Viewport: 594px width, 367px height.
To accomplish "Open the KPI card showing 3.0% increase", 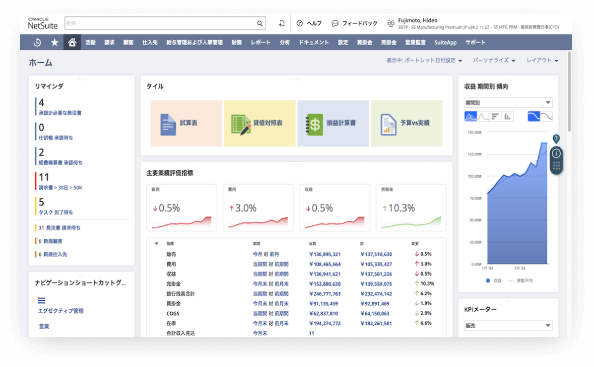I will pyautogui.click(x=258, y=208).
